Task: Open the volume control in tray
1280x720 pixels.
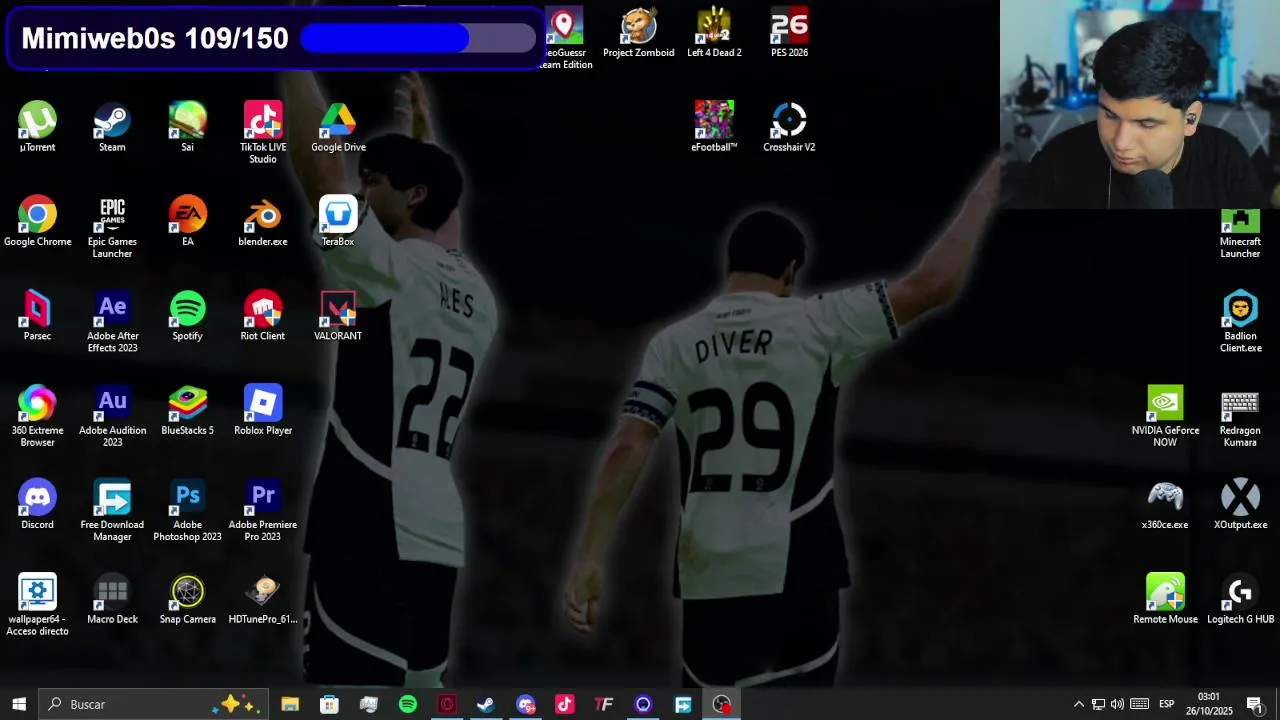Action: click(x=1117, y=704)
